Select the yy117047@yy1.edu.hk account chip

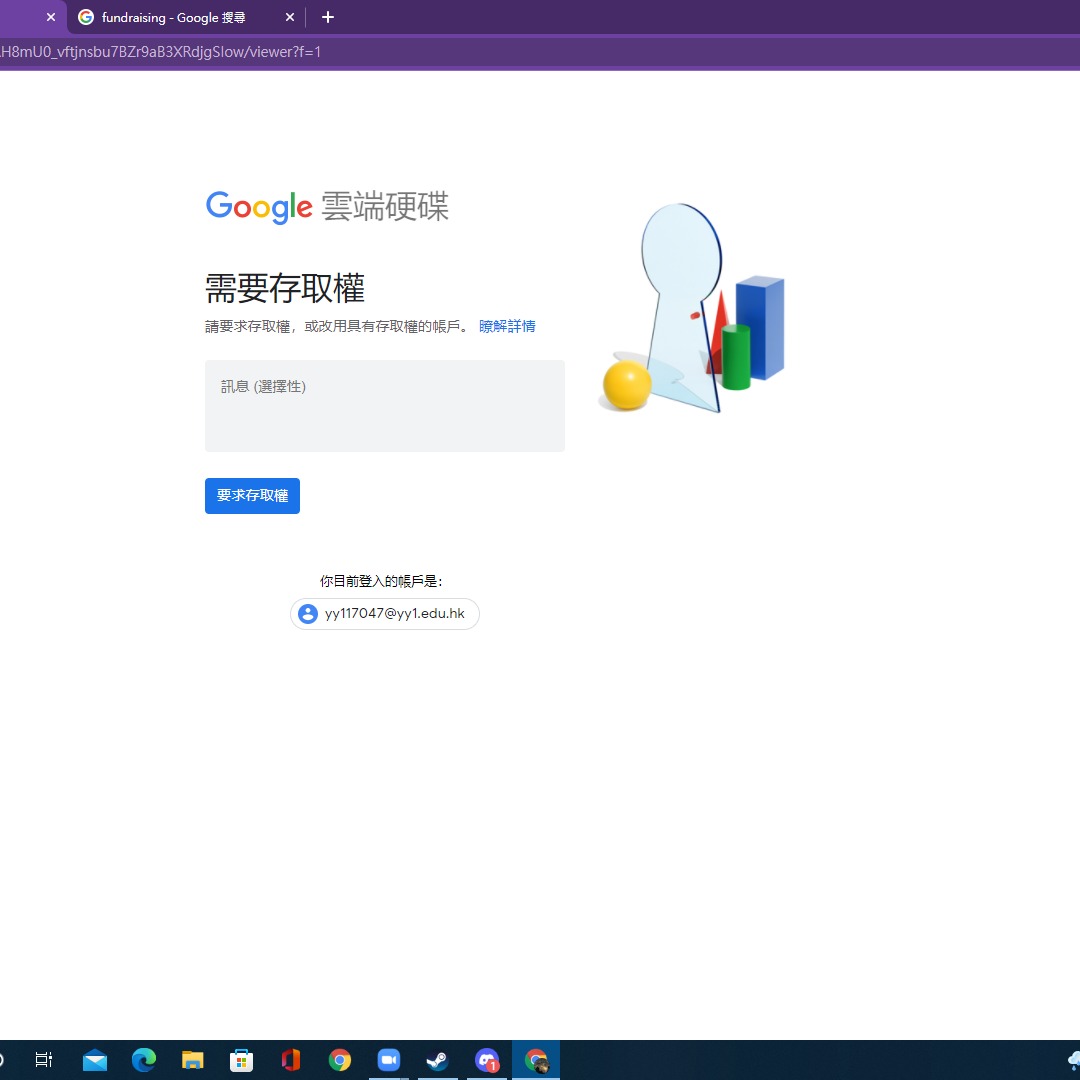(x=384, y=614)
